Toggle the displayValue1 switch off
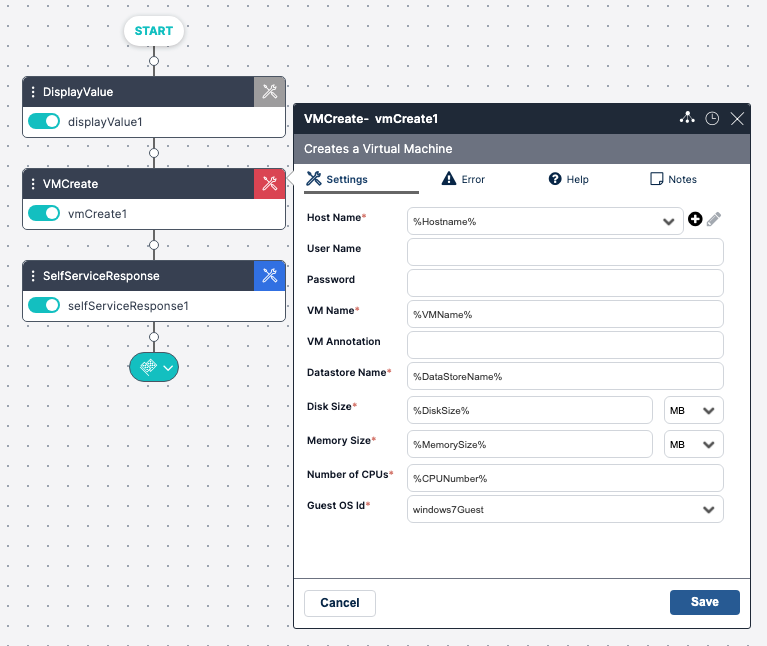767x646 pixels. (x=44, y=121)
